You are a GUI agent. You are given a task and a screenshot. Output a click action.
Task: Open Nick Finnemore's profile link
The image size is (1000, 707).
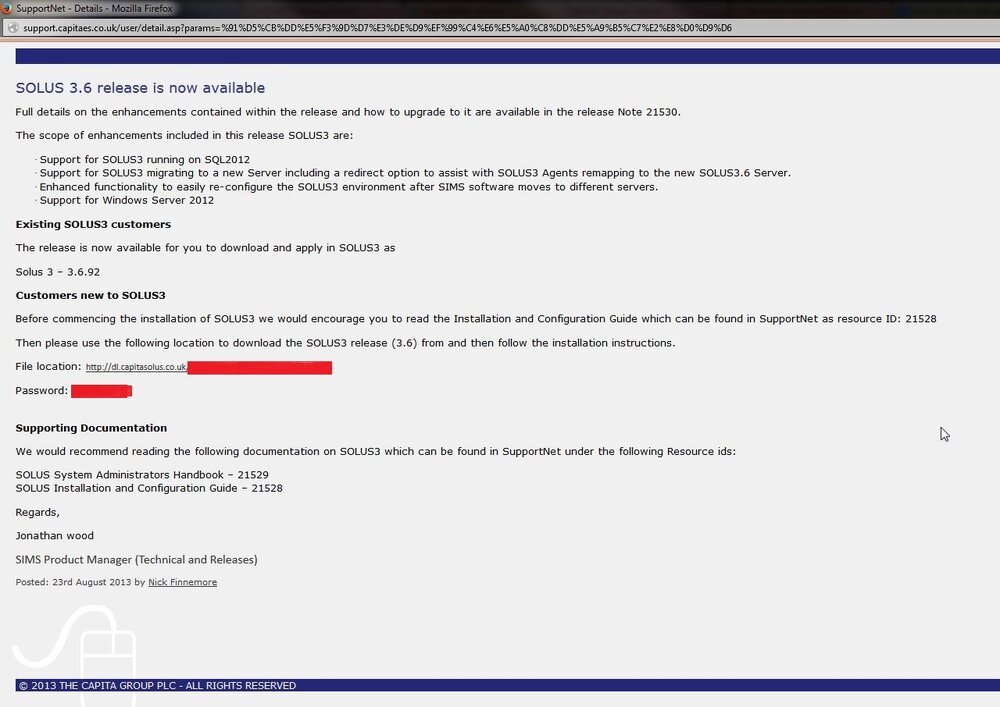182,582
